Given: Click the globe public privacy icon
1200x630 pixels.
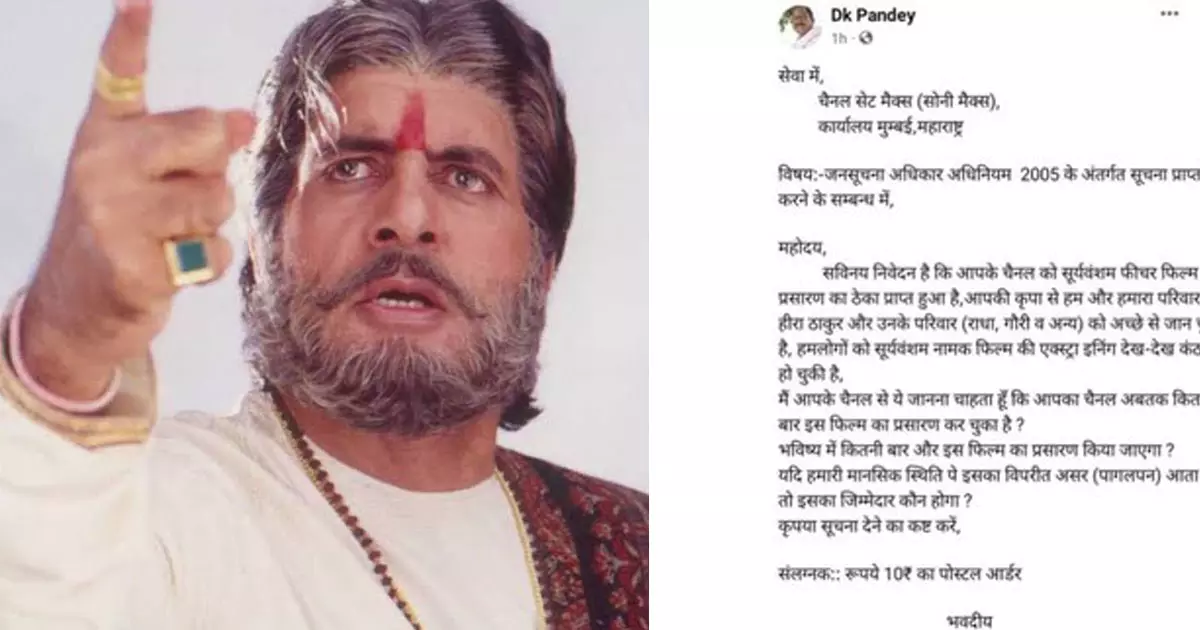Looking at the screenshot, I should pos(866,37).
